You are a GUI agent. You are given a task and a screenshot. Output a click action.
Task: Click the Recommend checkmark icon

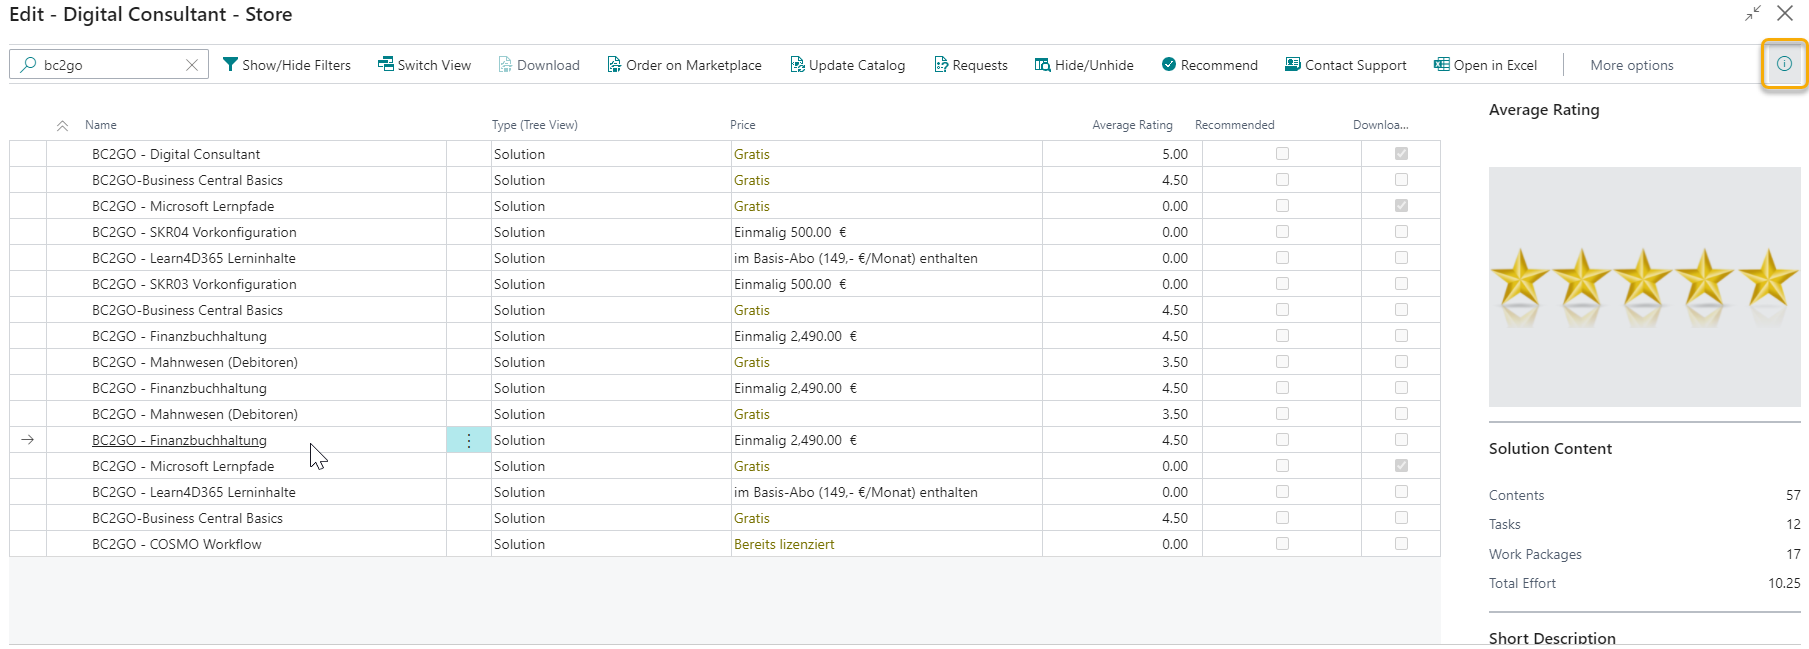coord(1168,65)
